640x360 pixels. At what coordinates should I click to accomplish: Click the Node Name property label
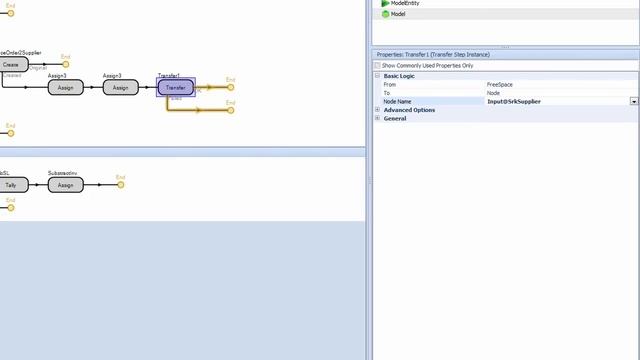[397, 101]
